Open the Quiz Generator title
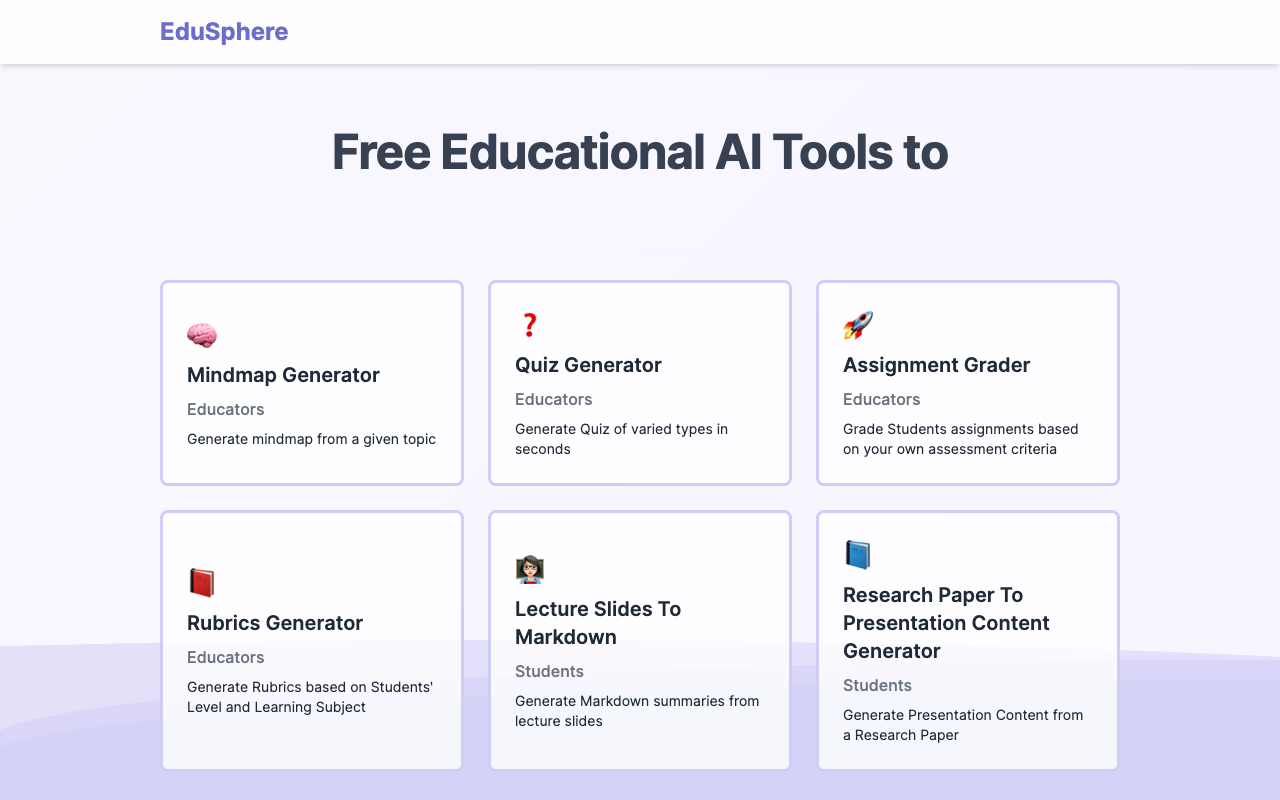The image size is (1280, 800). [x=588, y=365]
